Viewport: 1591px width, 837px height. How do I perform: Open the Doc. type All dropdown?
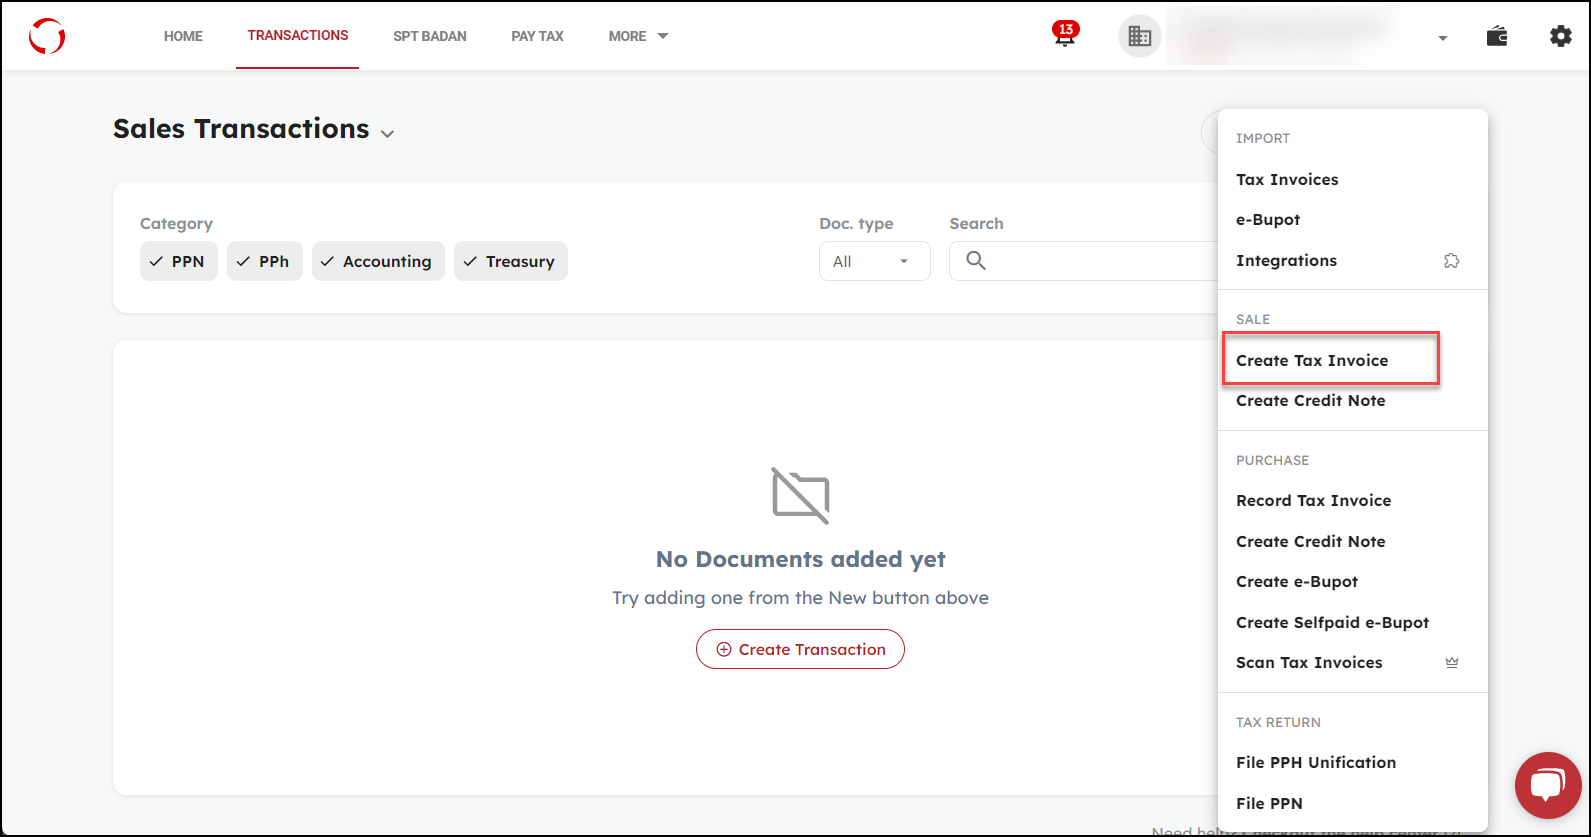point(874,262)
